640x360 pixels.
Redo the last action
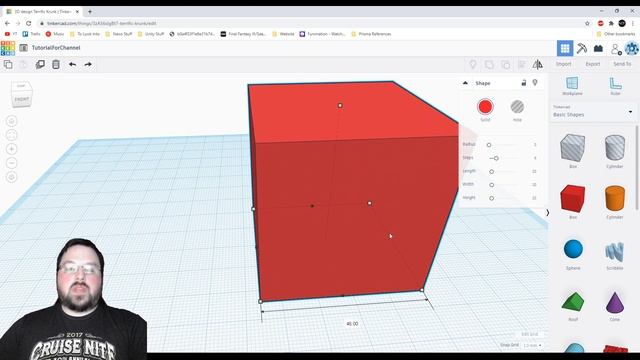point(88,64)
